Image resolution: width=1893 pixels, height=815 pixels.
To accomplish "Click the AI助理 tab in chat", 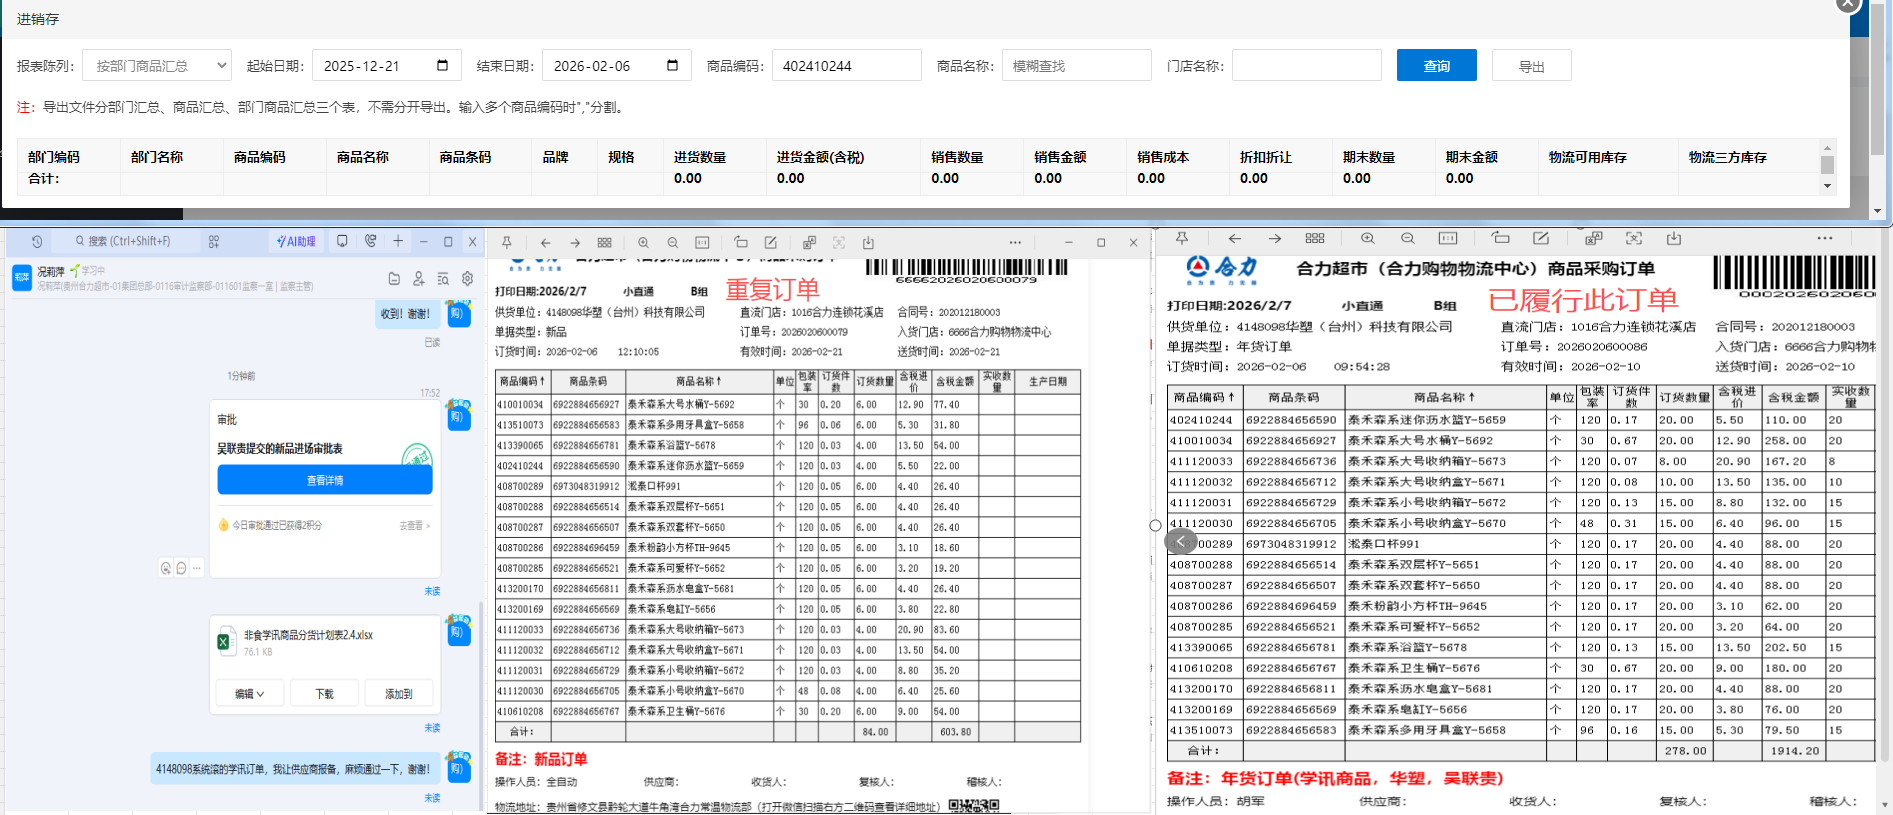I will click(297, 242).
